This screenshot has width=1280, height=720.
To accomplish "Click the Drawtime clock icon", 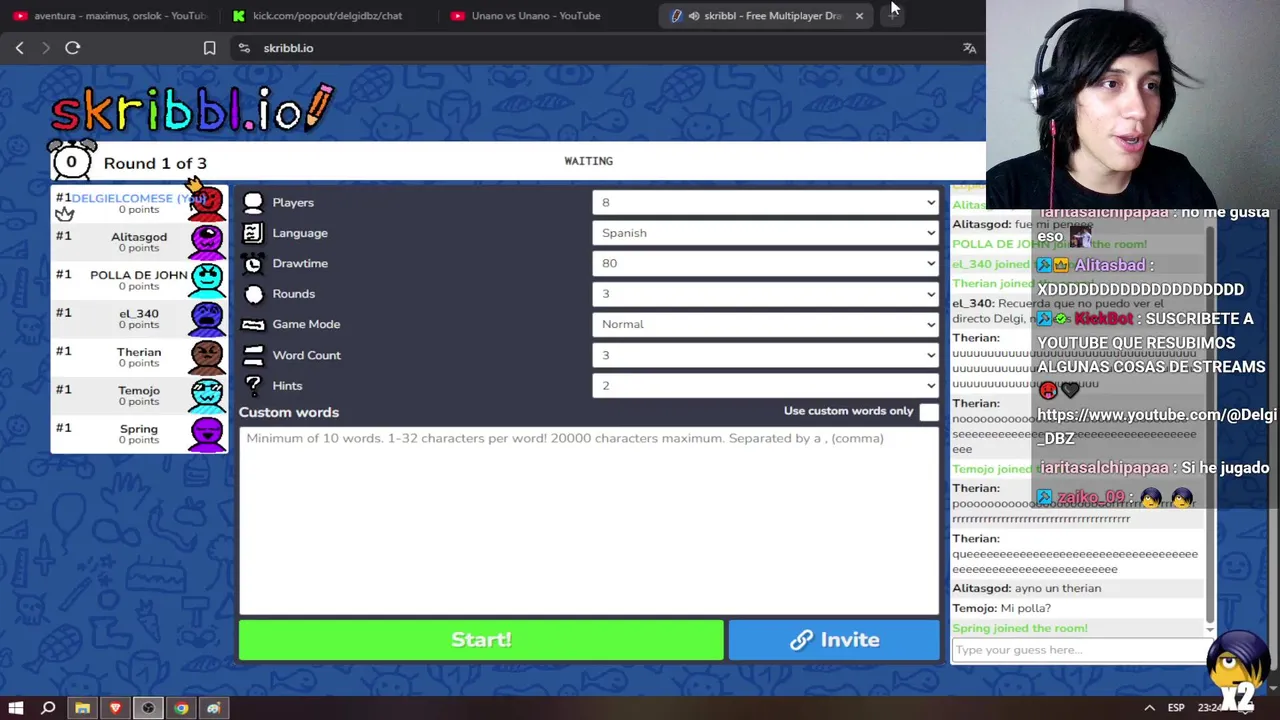I will pyautogui.click(x=253, y=264).
